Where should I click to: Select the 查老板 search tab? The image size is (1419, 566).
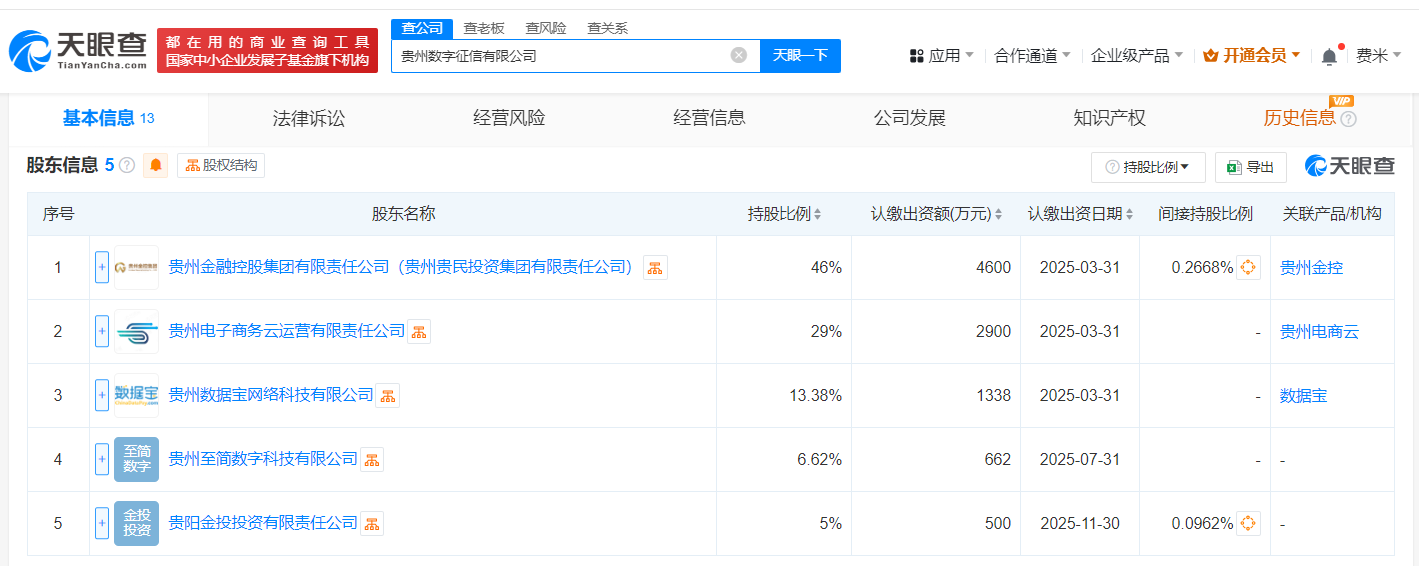pos(484,28)
